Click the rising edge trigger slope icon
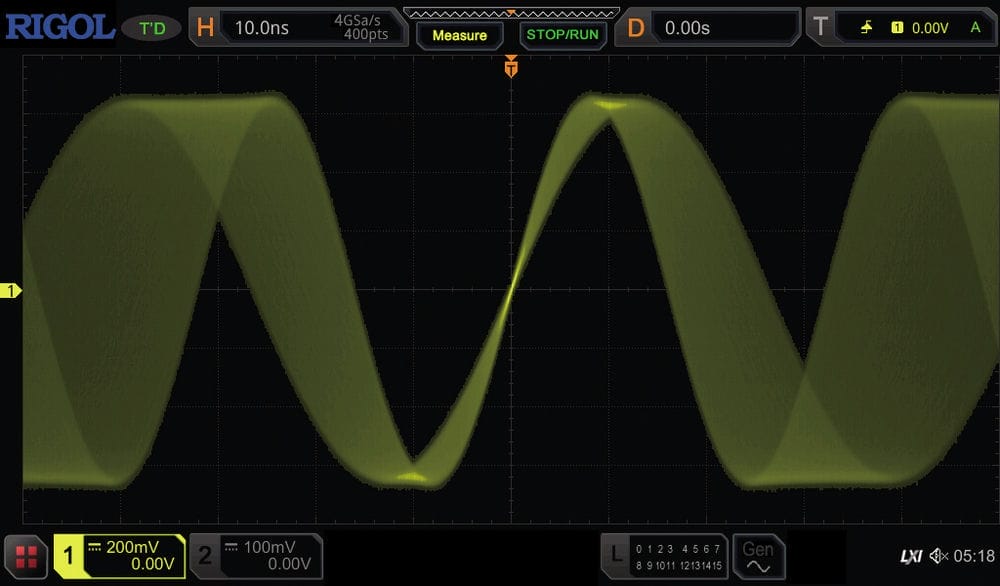Image resolution: width=1000 pixels, height=586 pixels. point(866,28)
